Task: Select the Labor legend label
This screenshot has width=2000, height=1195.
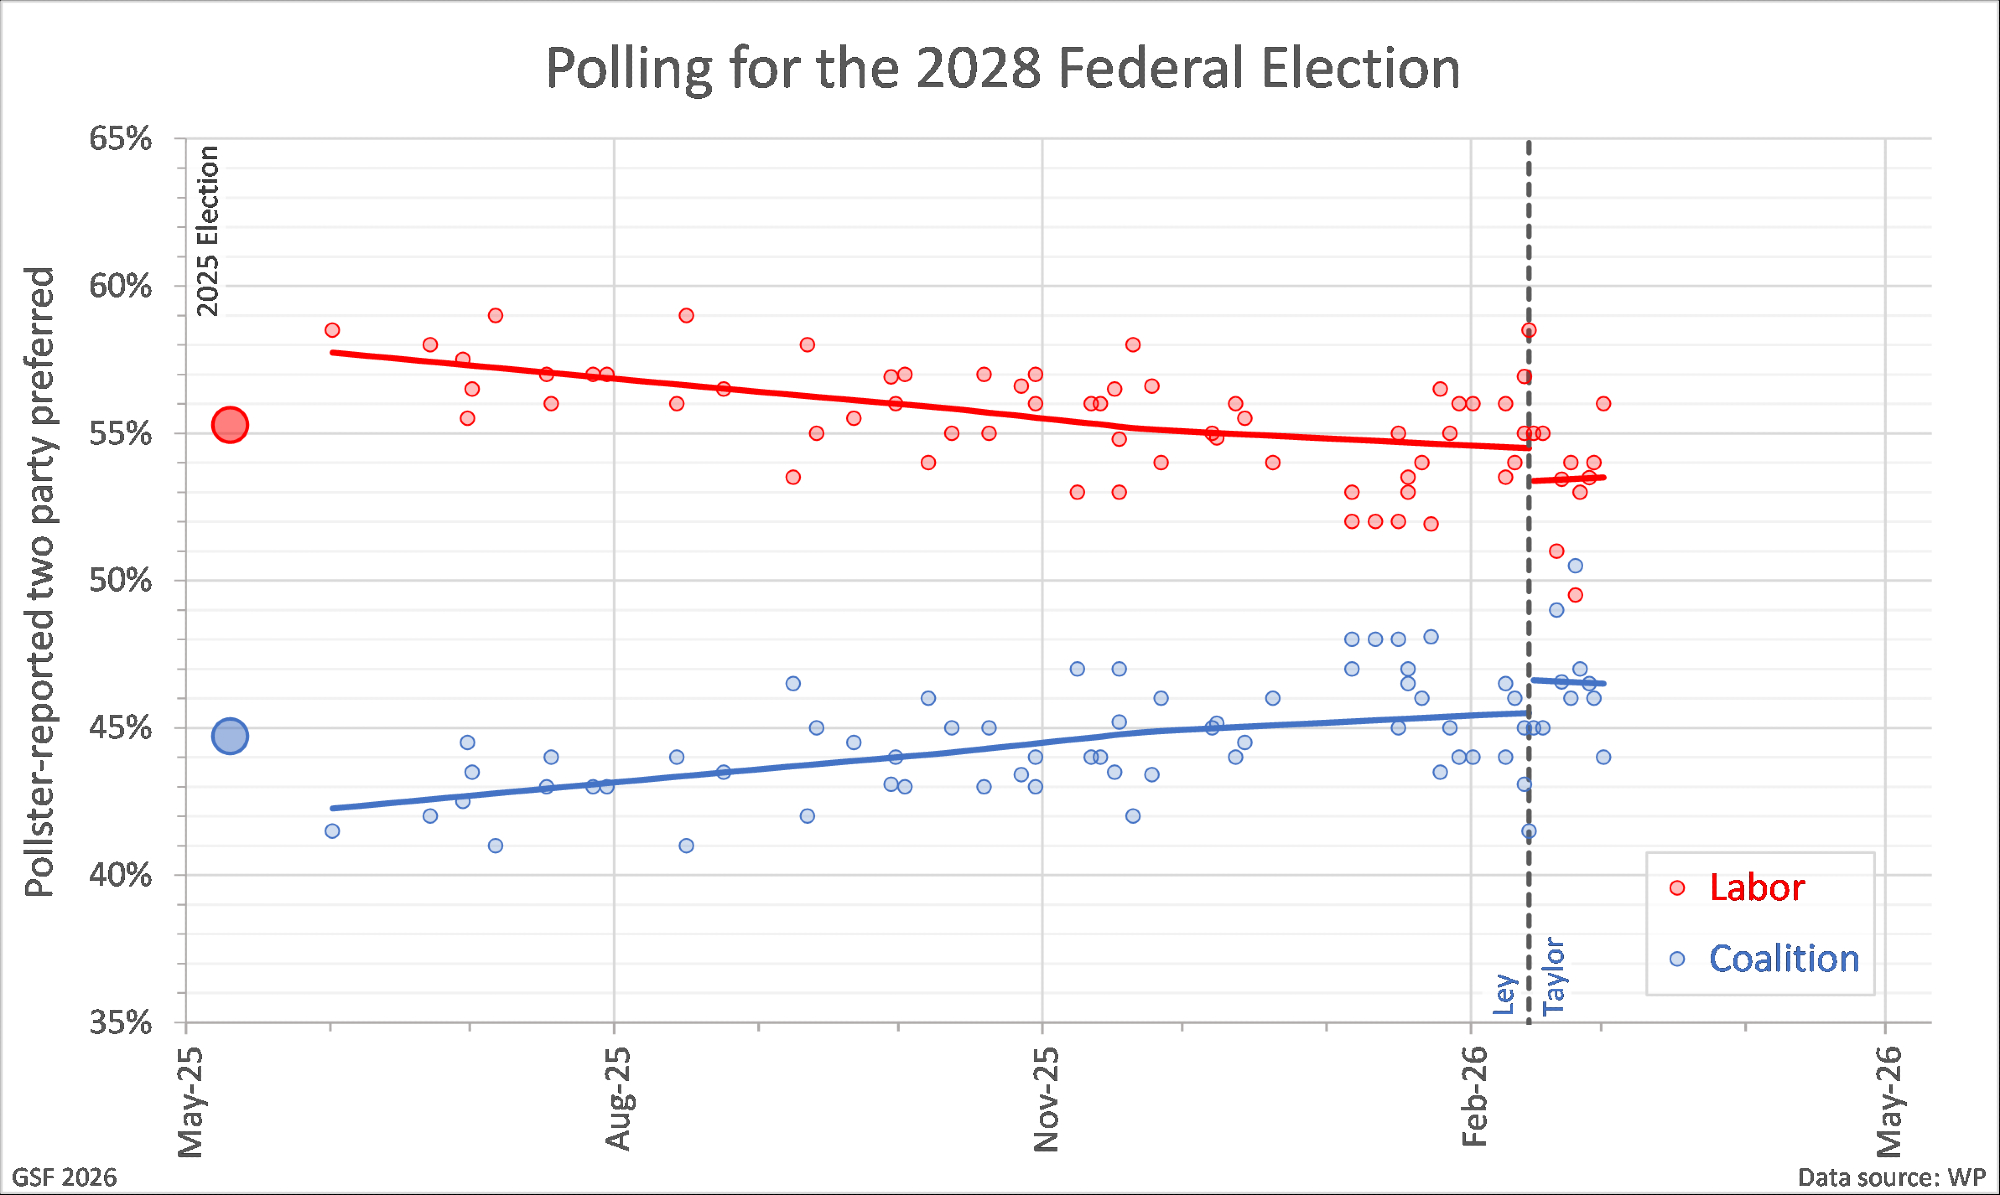Action: point(1756,888)
